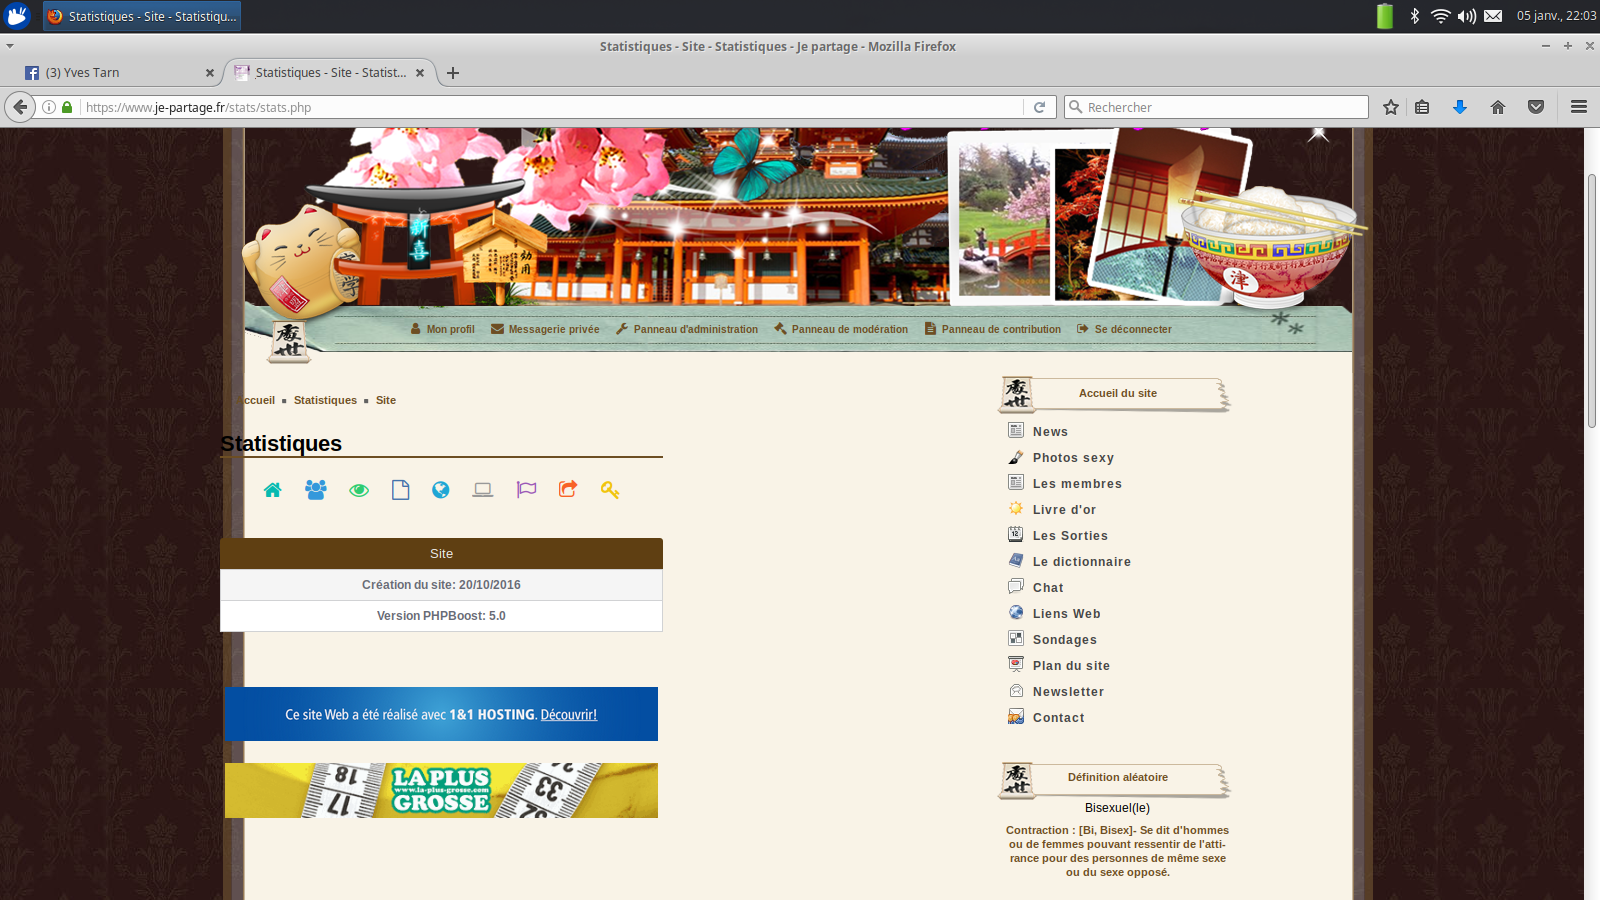Click the home statistics icon
The height and width of the screenshot is (900, 1600).
pos(273,490)
